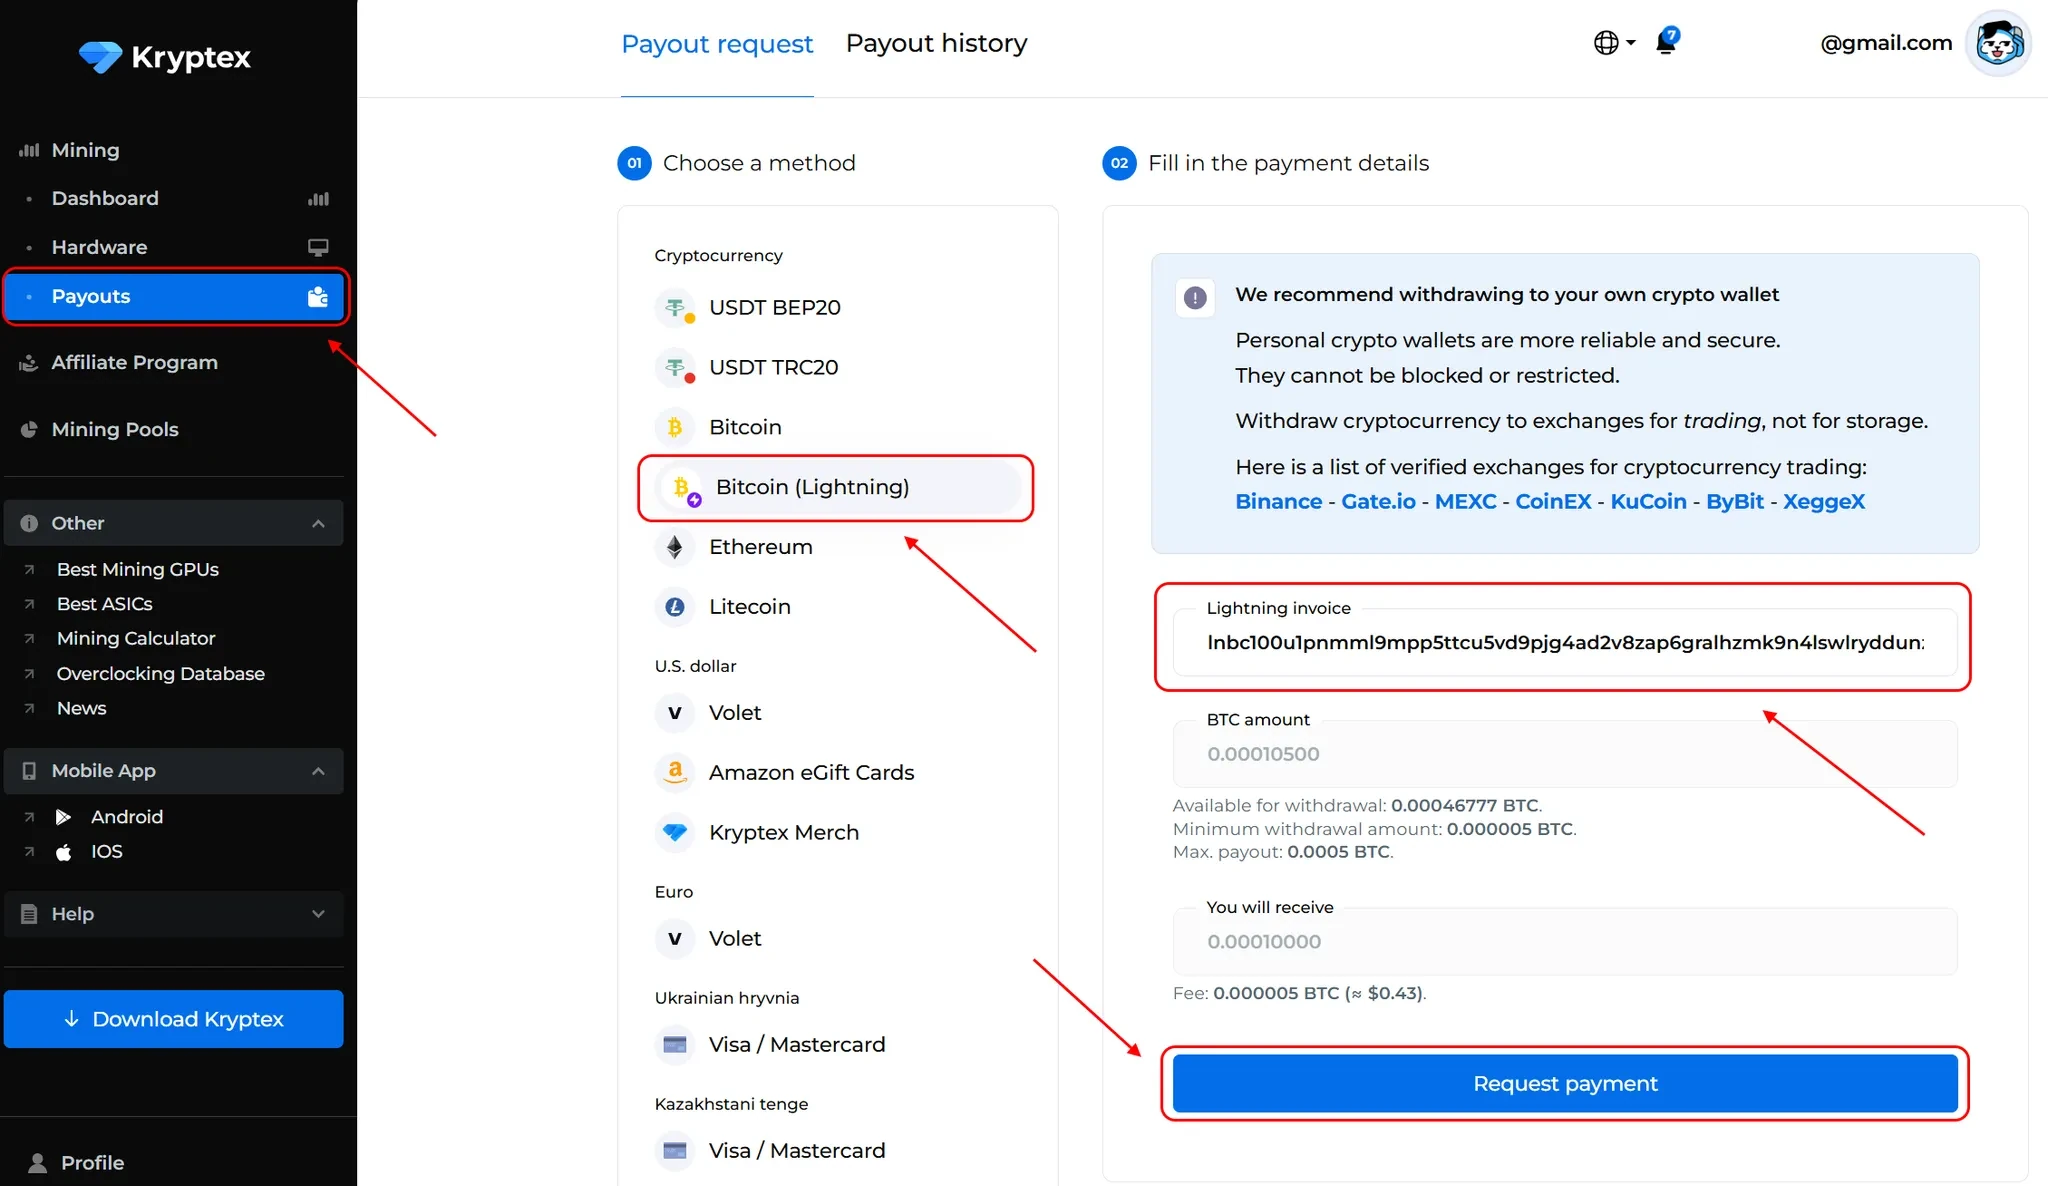2048x1186 pixels.
Task: Collapse the Mobile App section
Action: [318, 771]
